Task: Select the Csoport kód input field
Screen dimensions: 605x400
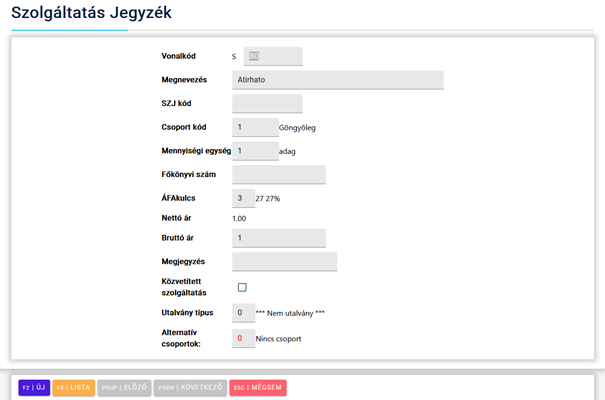Action: coord(254,127)
